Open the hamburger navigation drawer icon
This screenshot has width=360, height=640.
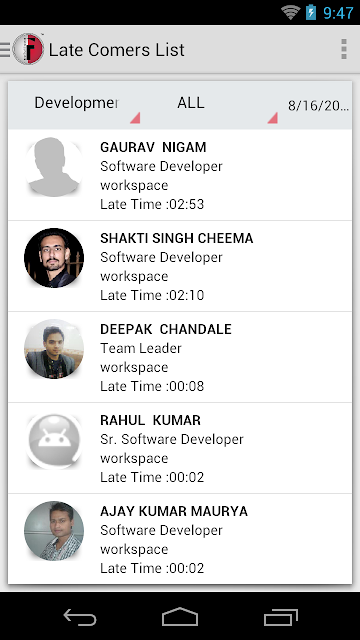click(x=5, y=49)
